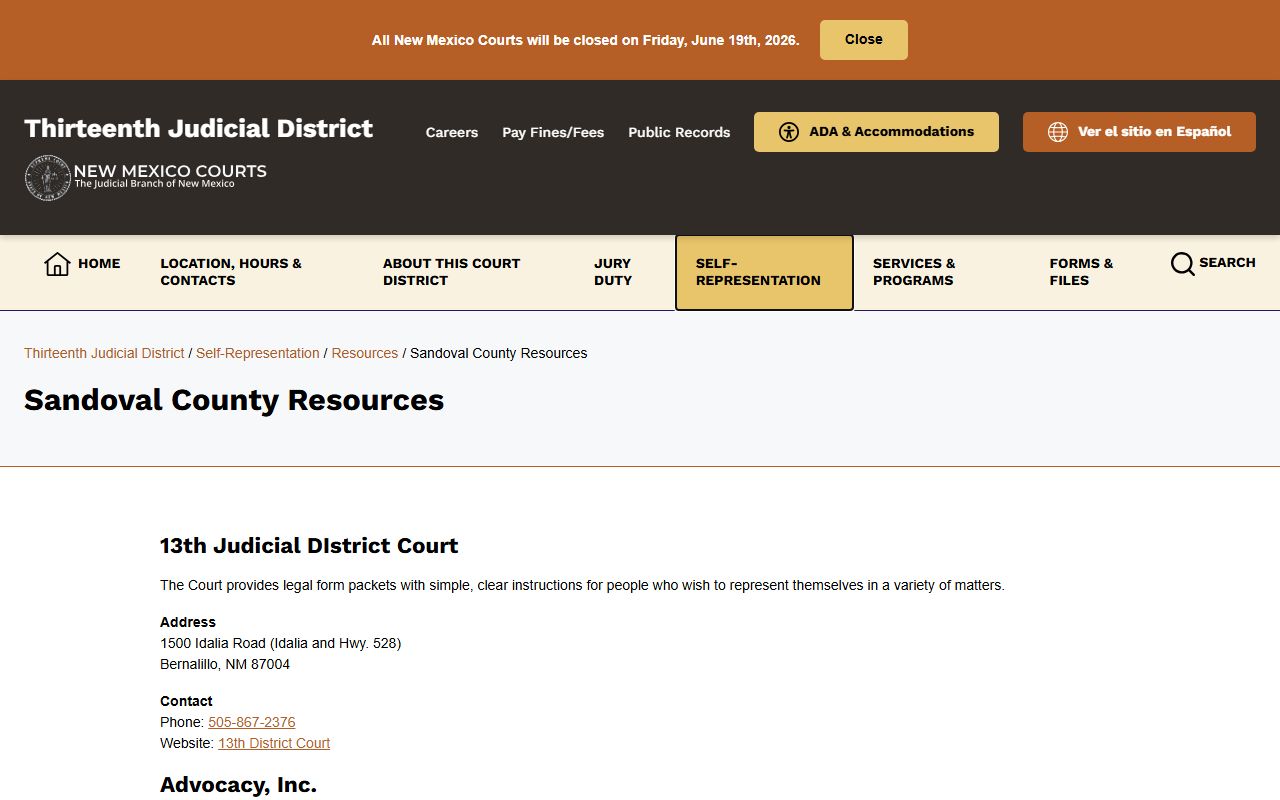Open ADA & Accommodations button
The width and height of the screenshot is (1280, 800).
click(876, 132)
